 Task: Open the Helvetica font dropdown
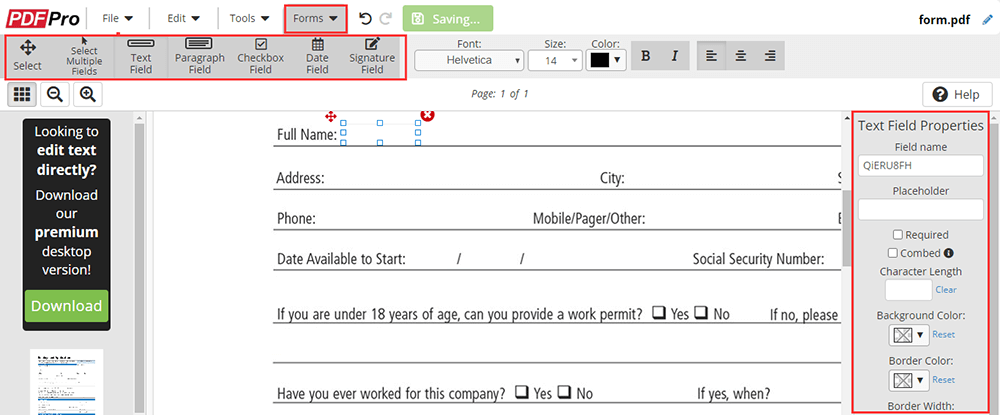469,61
